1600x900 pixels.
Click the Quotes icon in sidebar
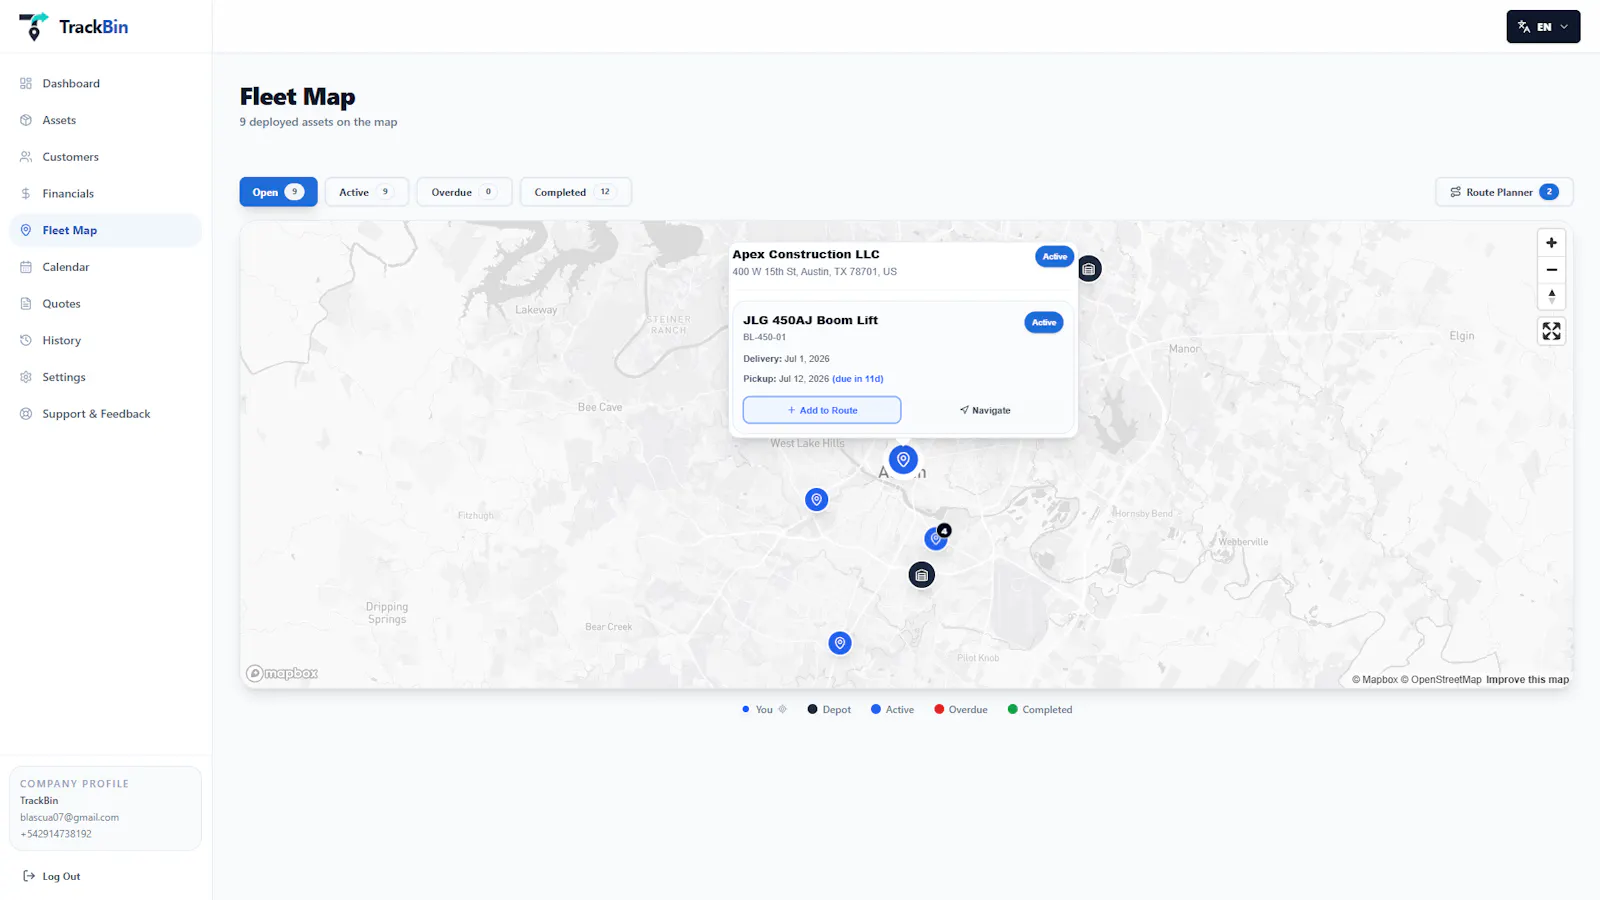26,304
